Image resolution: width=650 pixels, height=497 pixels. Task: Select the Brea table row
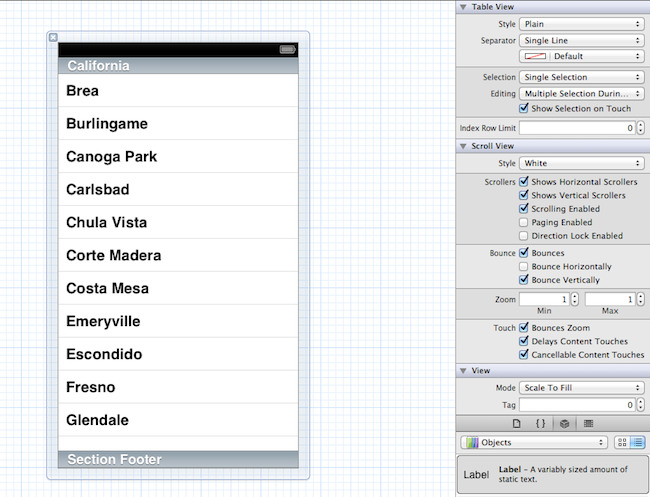[178, 90]
